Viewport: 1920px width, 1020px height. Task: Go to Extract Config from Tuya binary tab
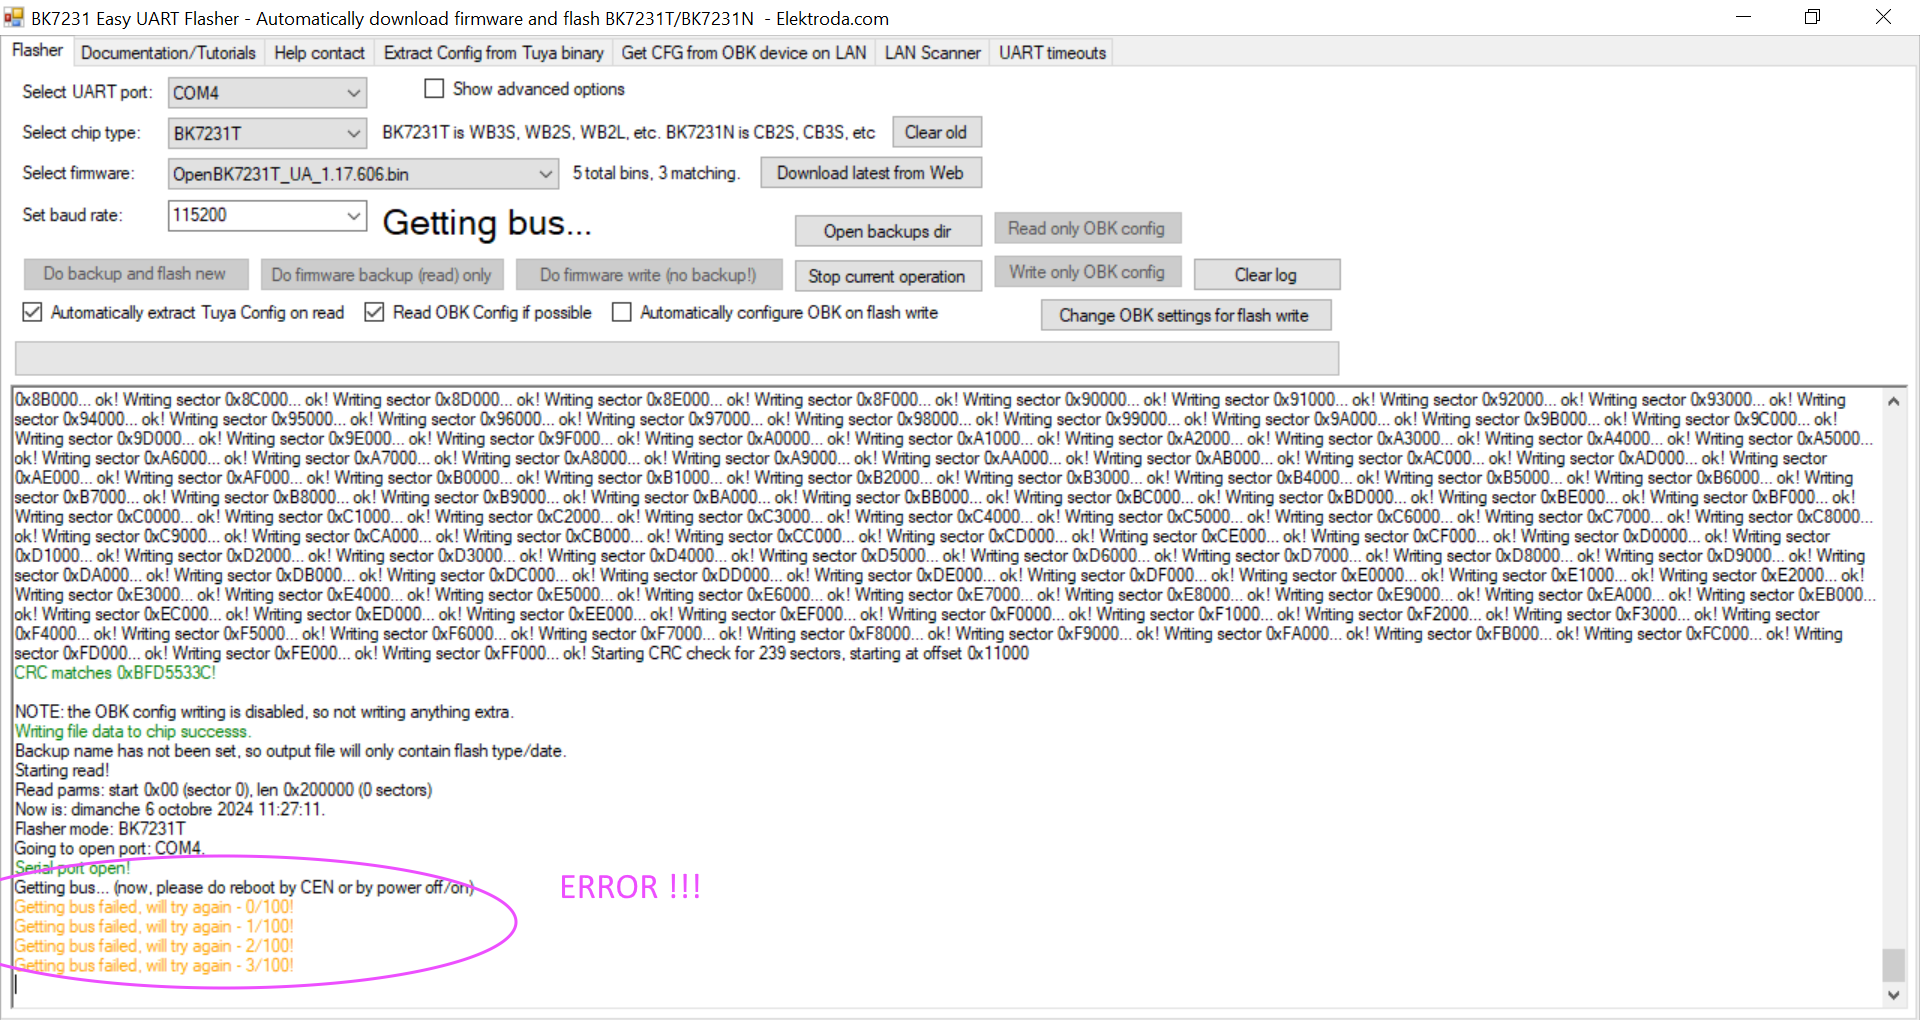point(493,53)
